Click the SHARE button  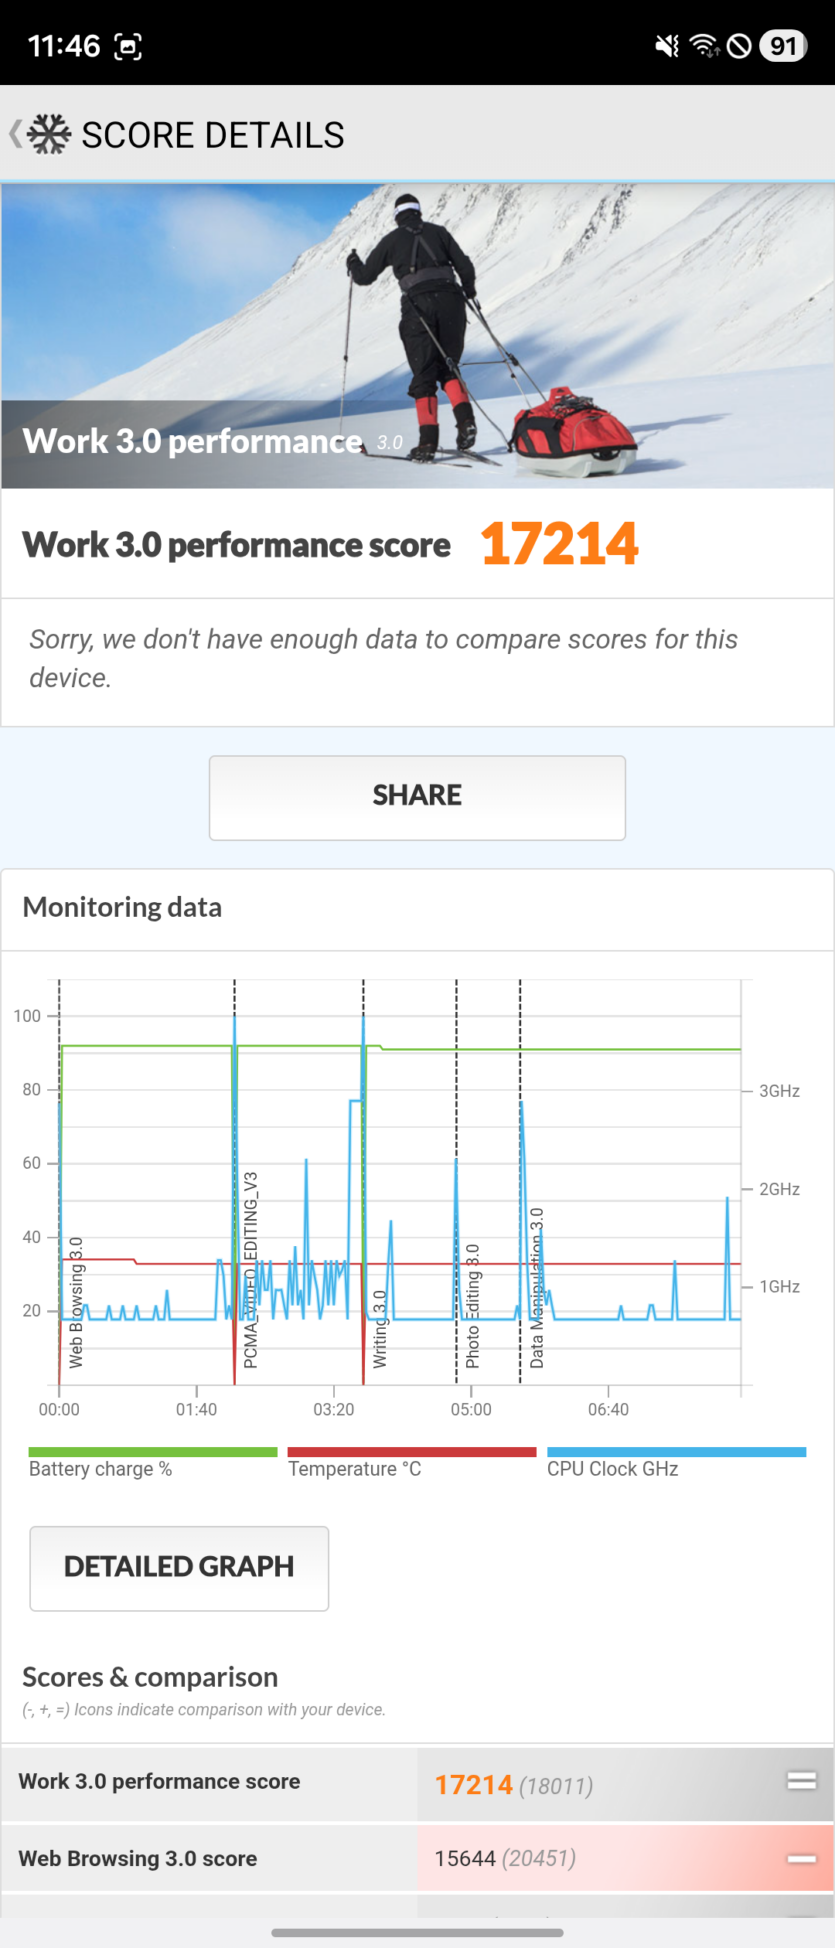pyautogui.click(x=417, y=797)
